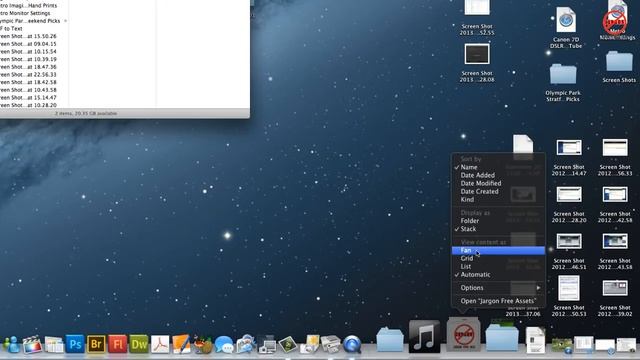
Task: Click the computer display icon in Dock
Action: click(x=267, y=344)
